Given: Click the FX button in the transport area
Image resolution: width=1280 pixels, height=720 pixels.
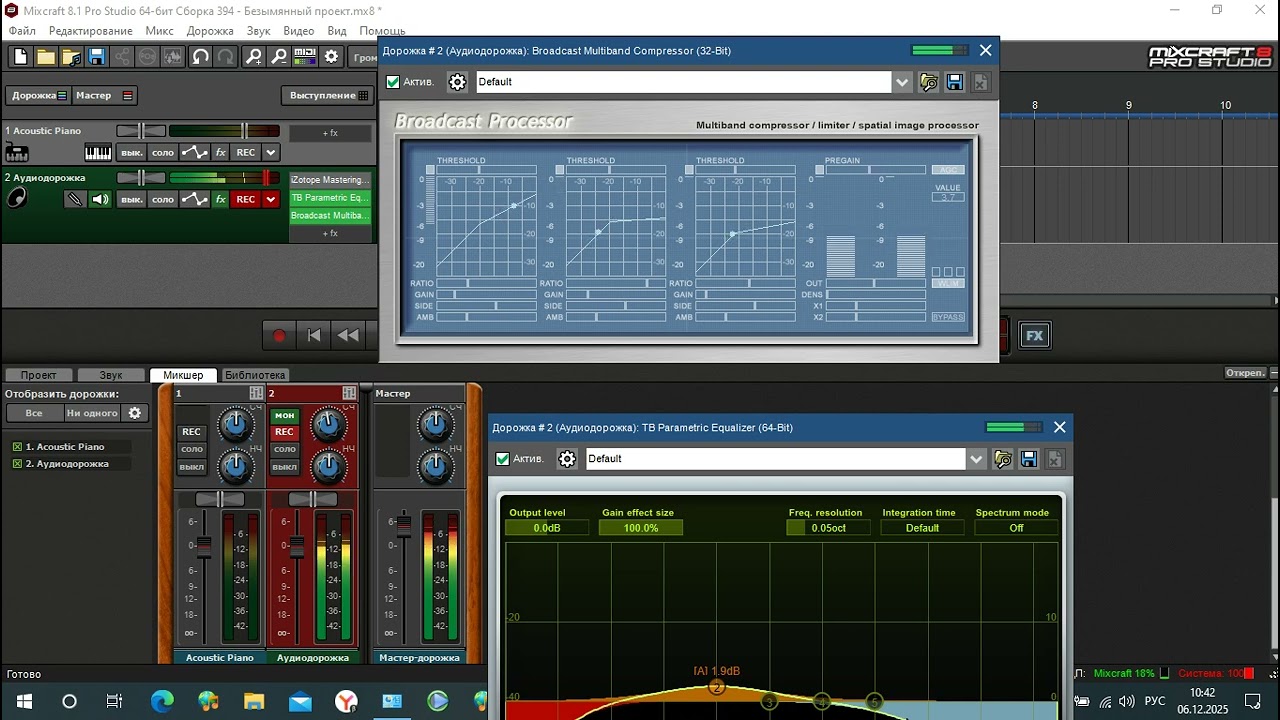Looking at the screenshot, I should (x=1035, y=336).
